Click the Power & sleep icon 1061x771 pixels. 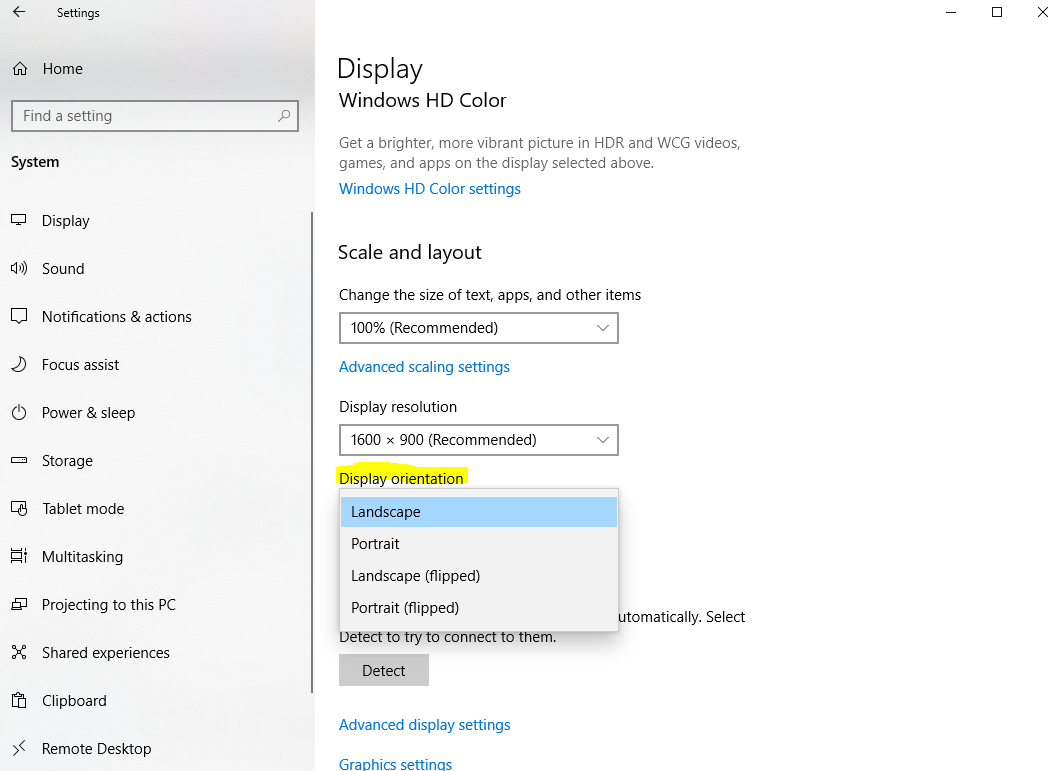pyautogui.click(x=19, y=412)
